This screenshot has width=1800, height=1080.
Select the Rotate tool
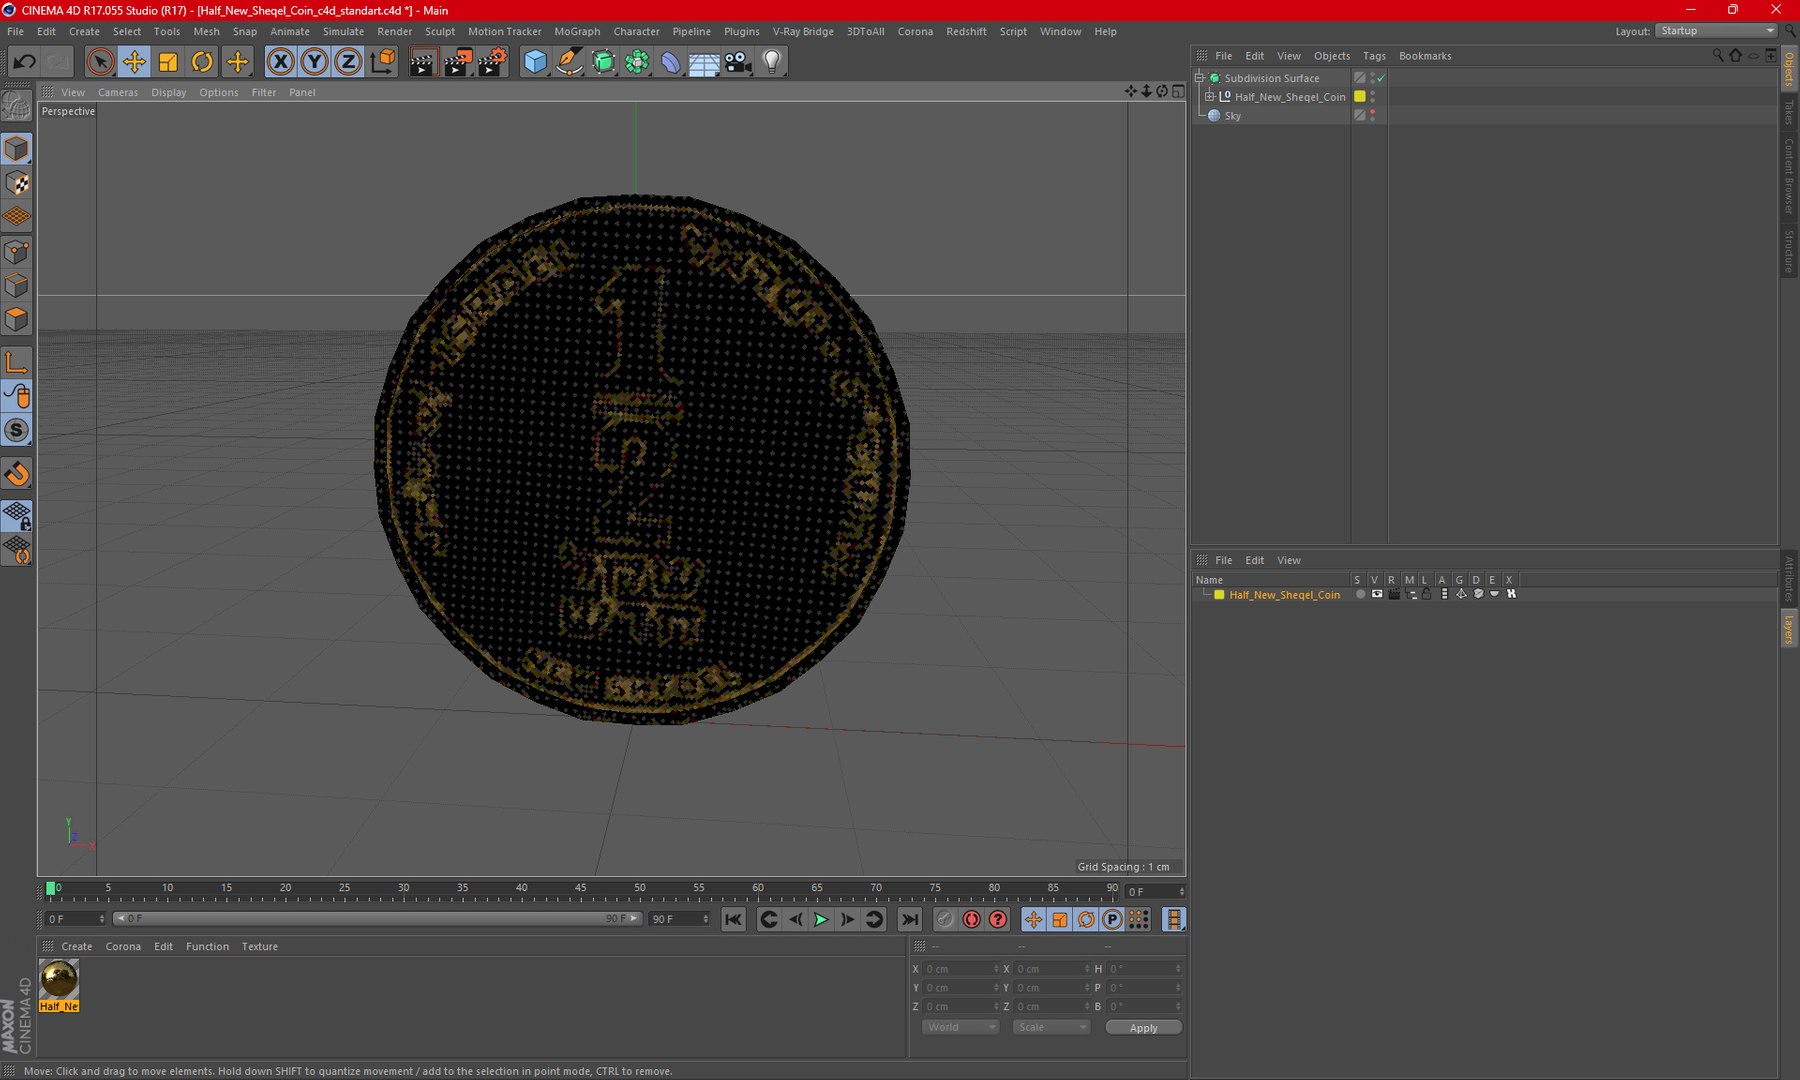pyautogui.click(x=202, y=62)
